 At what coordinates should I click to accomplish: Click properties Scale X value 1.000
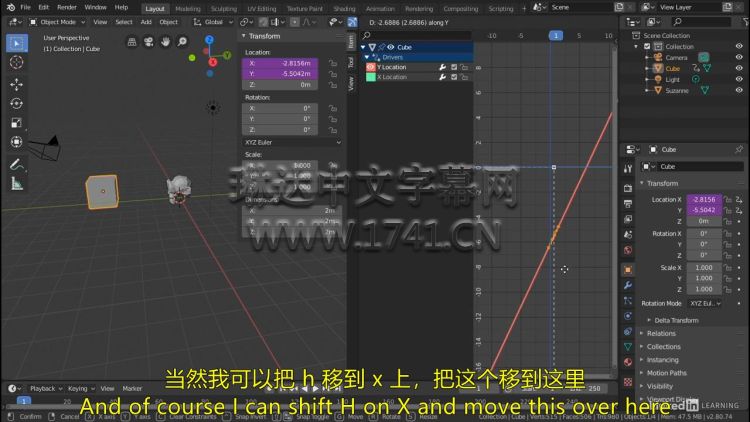click(704, 267)
